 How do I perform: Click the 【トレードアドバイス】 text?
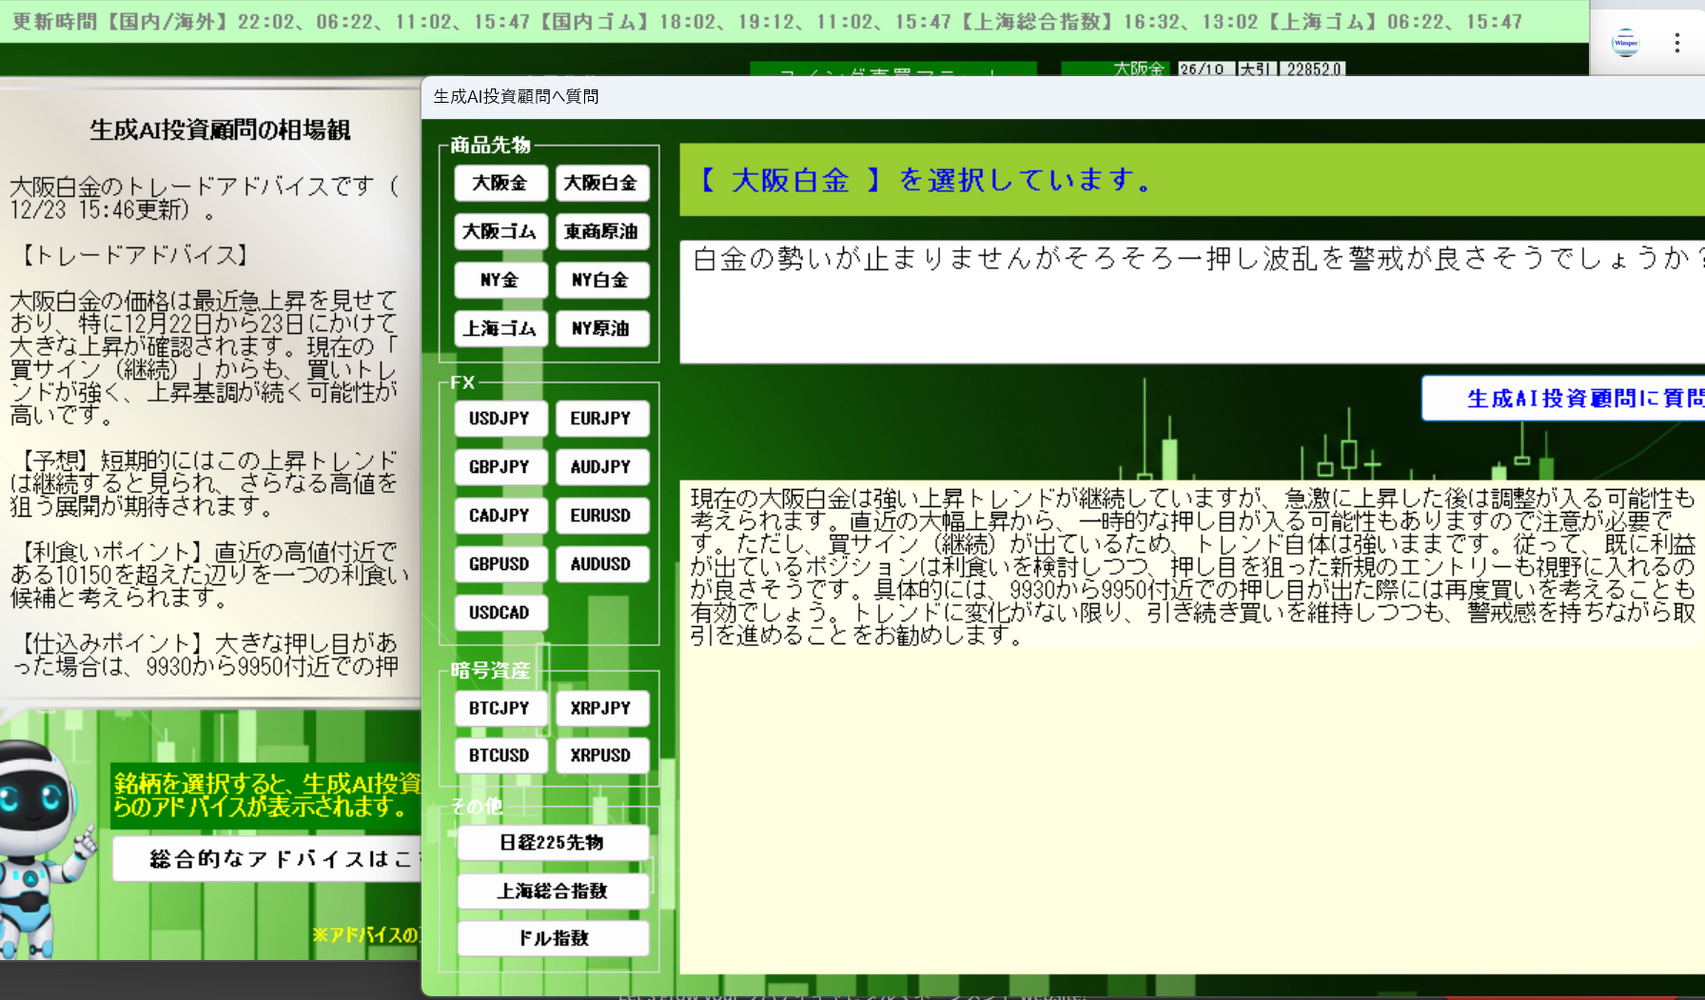[x=134, y=255]
